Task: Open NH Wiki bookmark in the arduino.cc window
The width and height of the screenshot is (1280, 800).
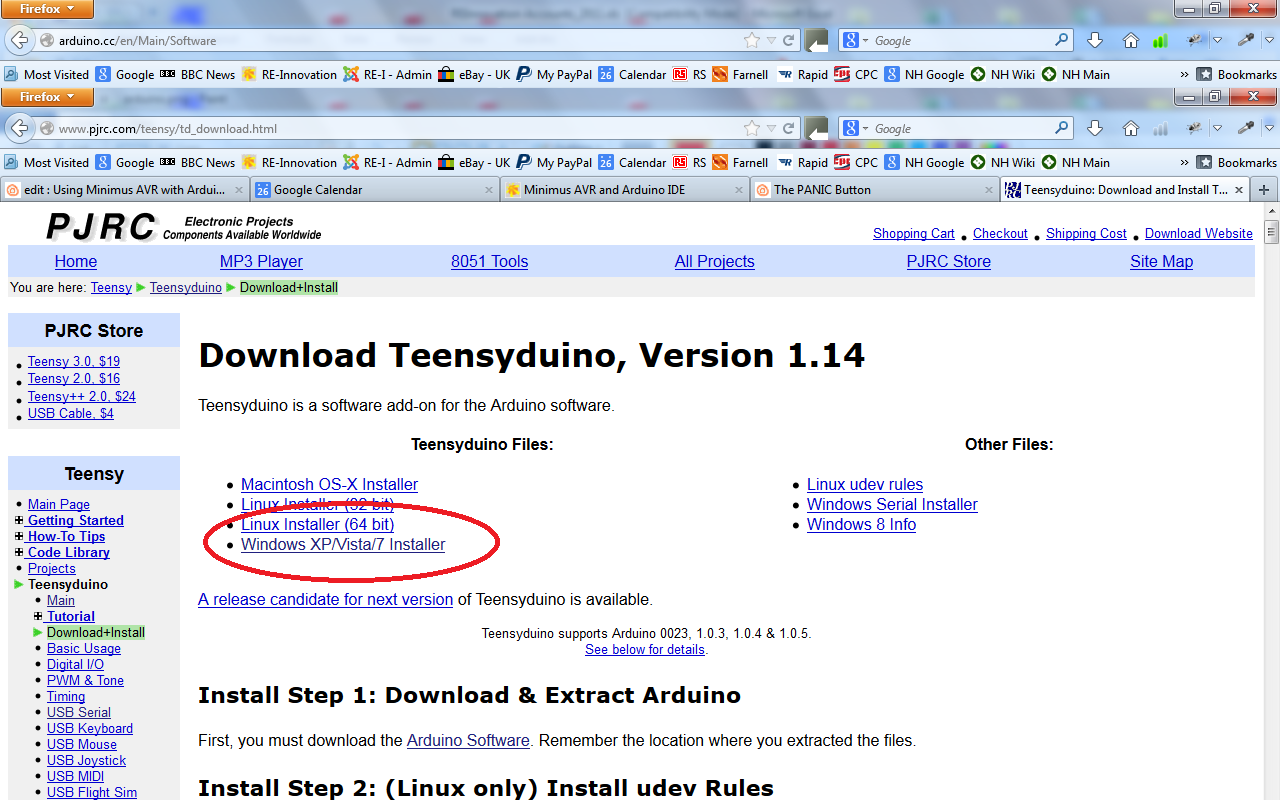Action: point(1001,74)
